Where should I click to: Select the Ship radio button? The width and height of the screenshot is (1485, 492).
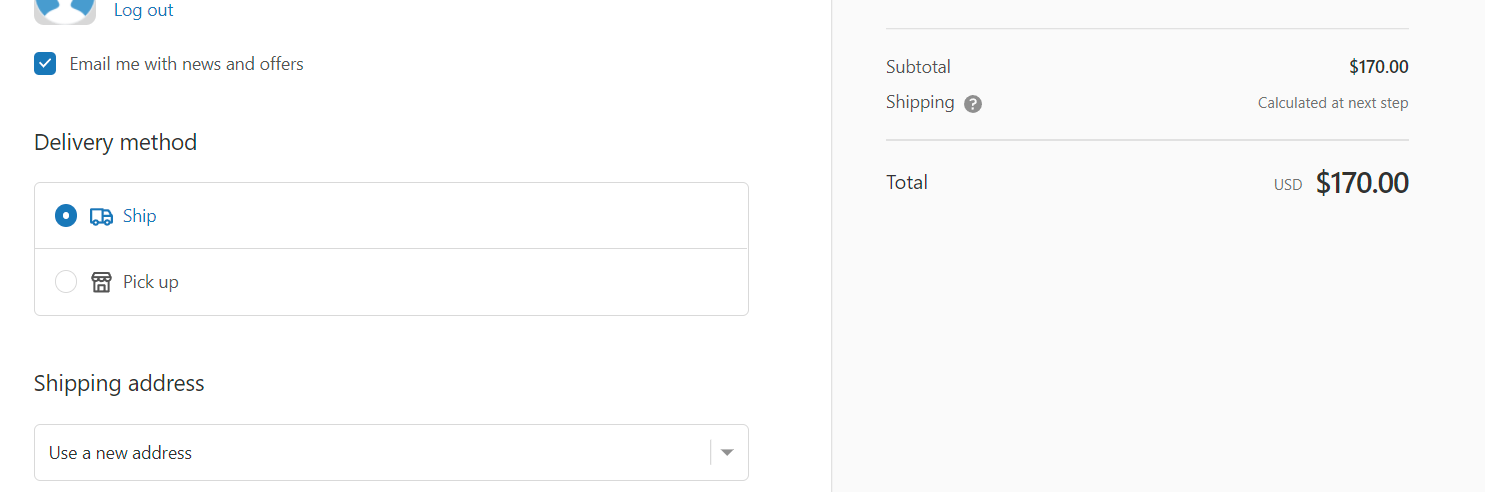tap(66, 216)
